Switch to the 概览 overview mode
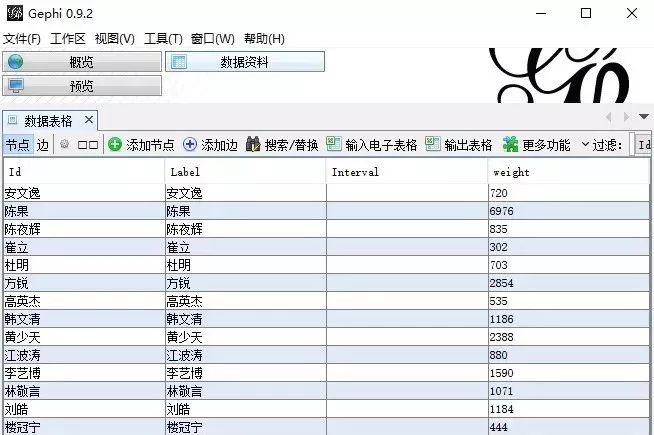Viewport: 654px width, 435px height. click(82, 62)
